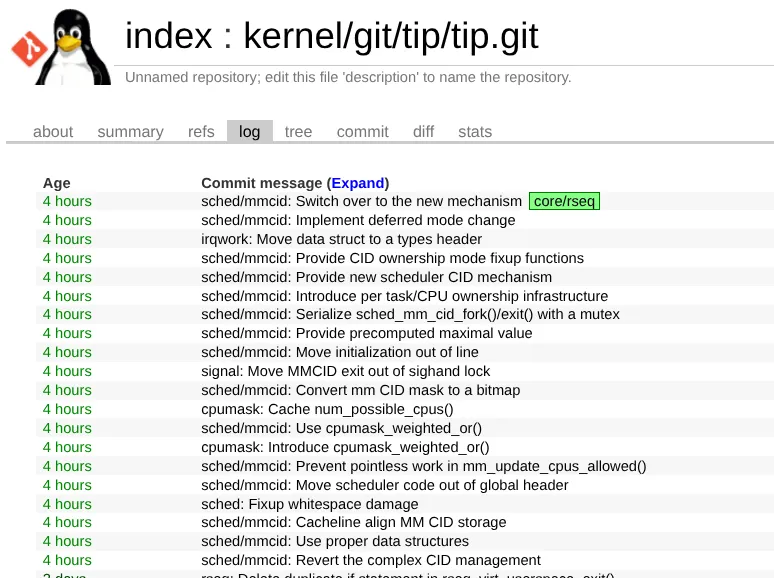Open commit 'signal: Move MMCID exit out of sighand lock'

(345, 371)
